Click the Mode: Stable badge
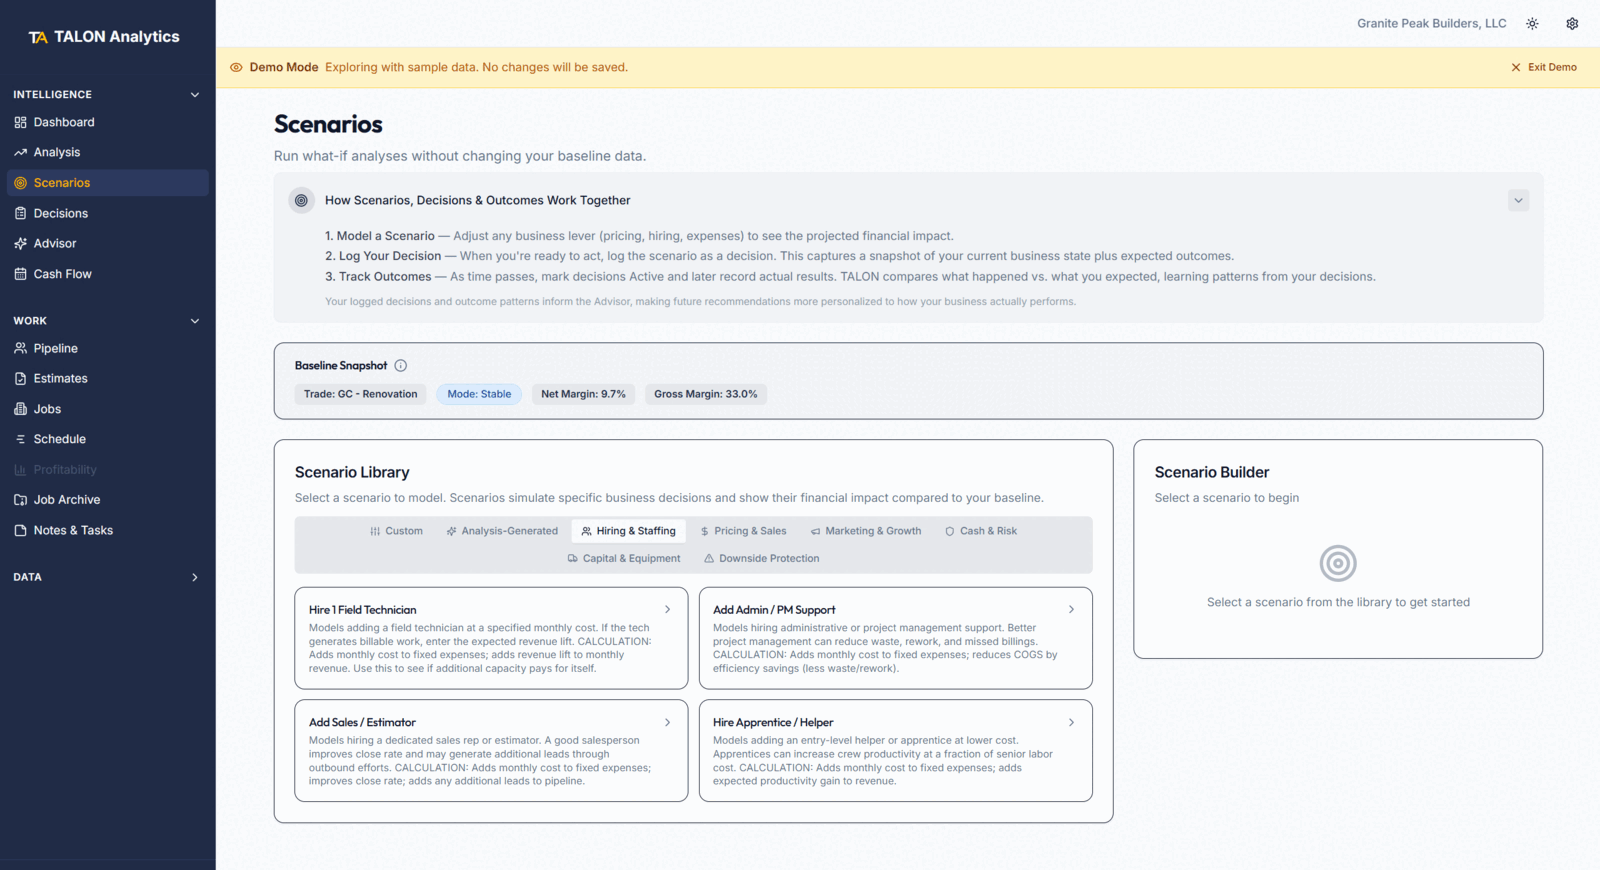The width and height of the screenshot is (1600, 870). pos(479,394)
